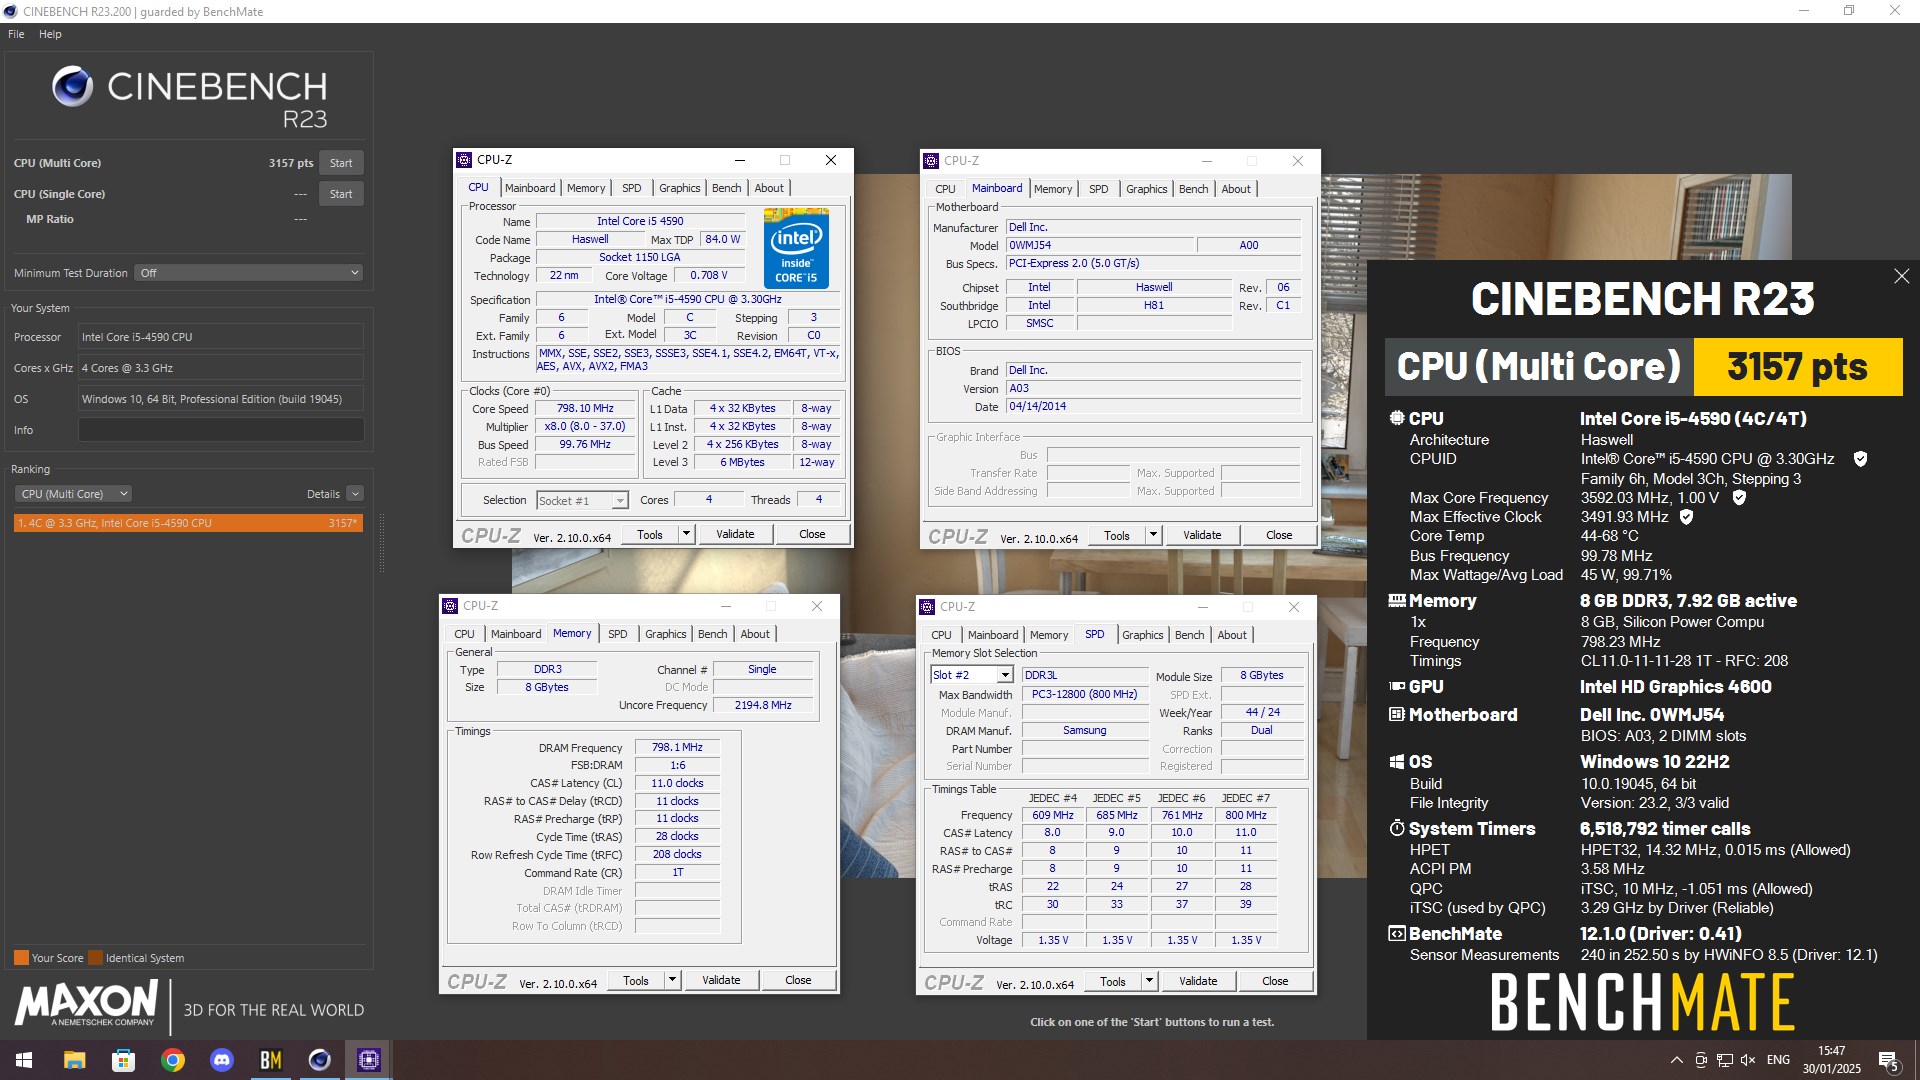Click CPU-Z title icon of Mainboard window

click(x=931, y=161)
